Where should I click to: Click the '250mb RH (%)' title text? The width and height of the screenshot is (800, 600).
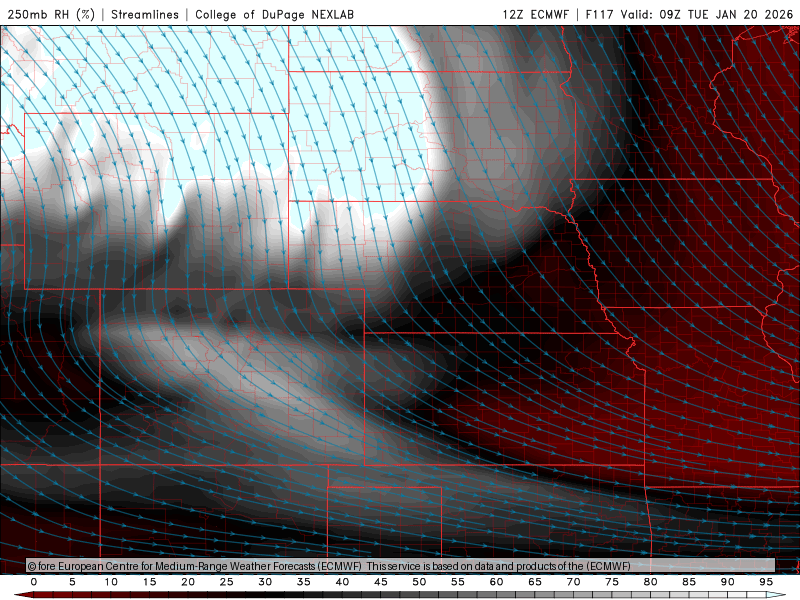(x=51, y=14)
